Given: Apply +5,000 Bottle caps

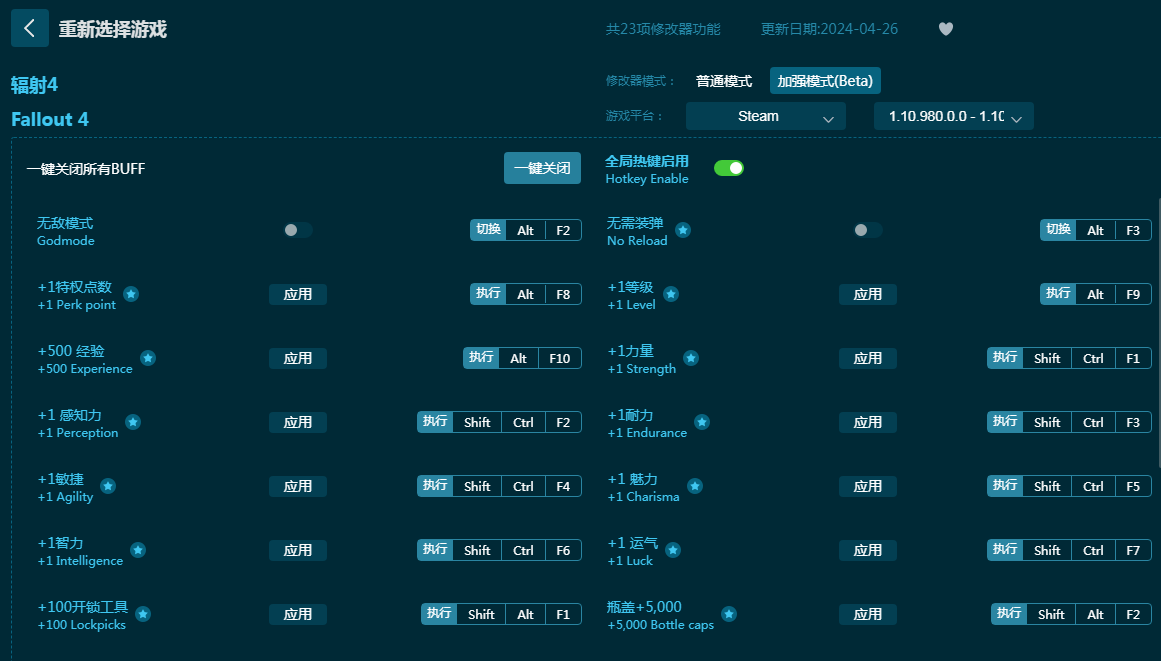Looking at the screenshot, I should (x=868, y=614).
